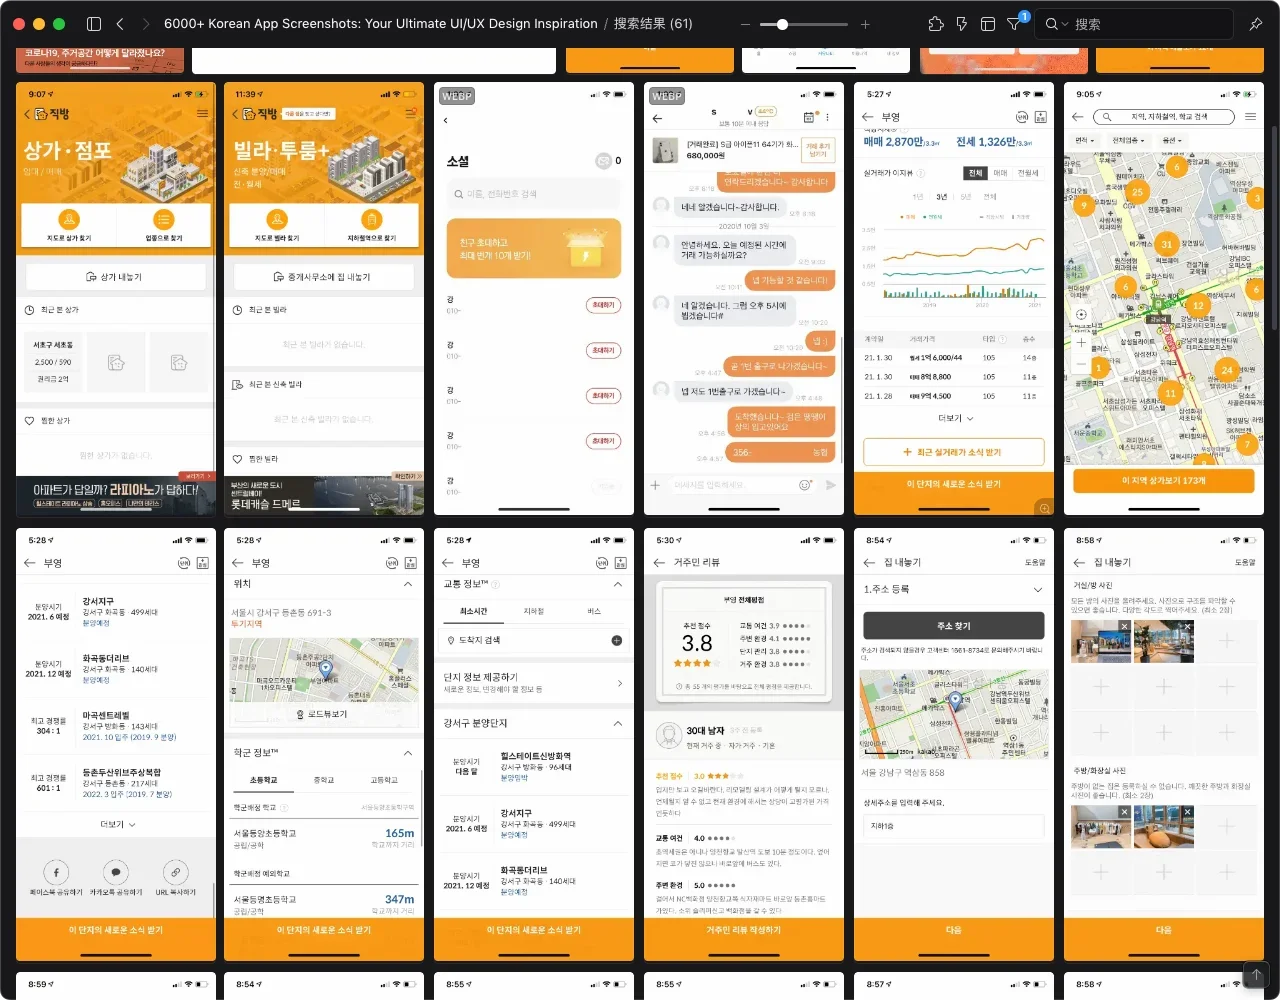Select the 빌라·투룸+ screenshot thumbnail
This screenshot has height=1000, width=1280.
click(x=324, y=298)
